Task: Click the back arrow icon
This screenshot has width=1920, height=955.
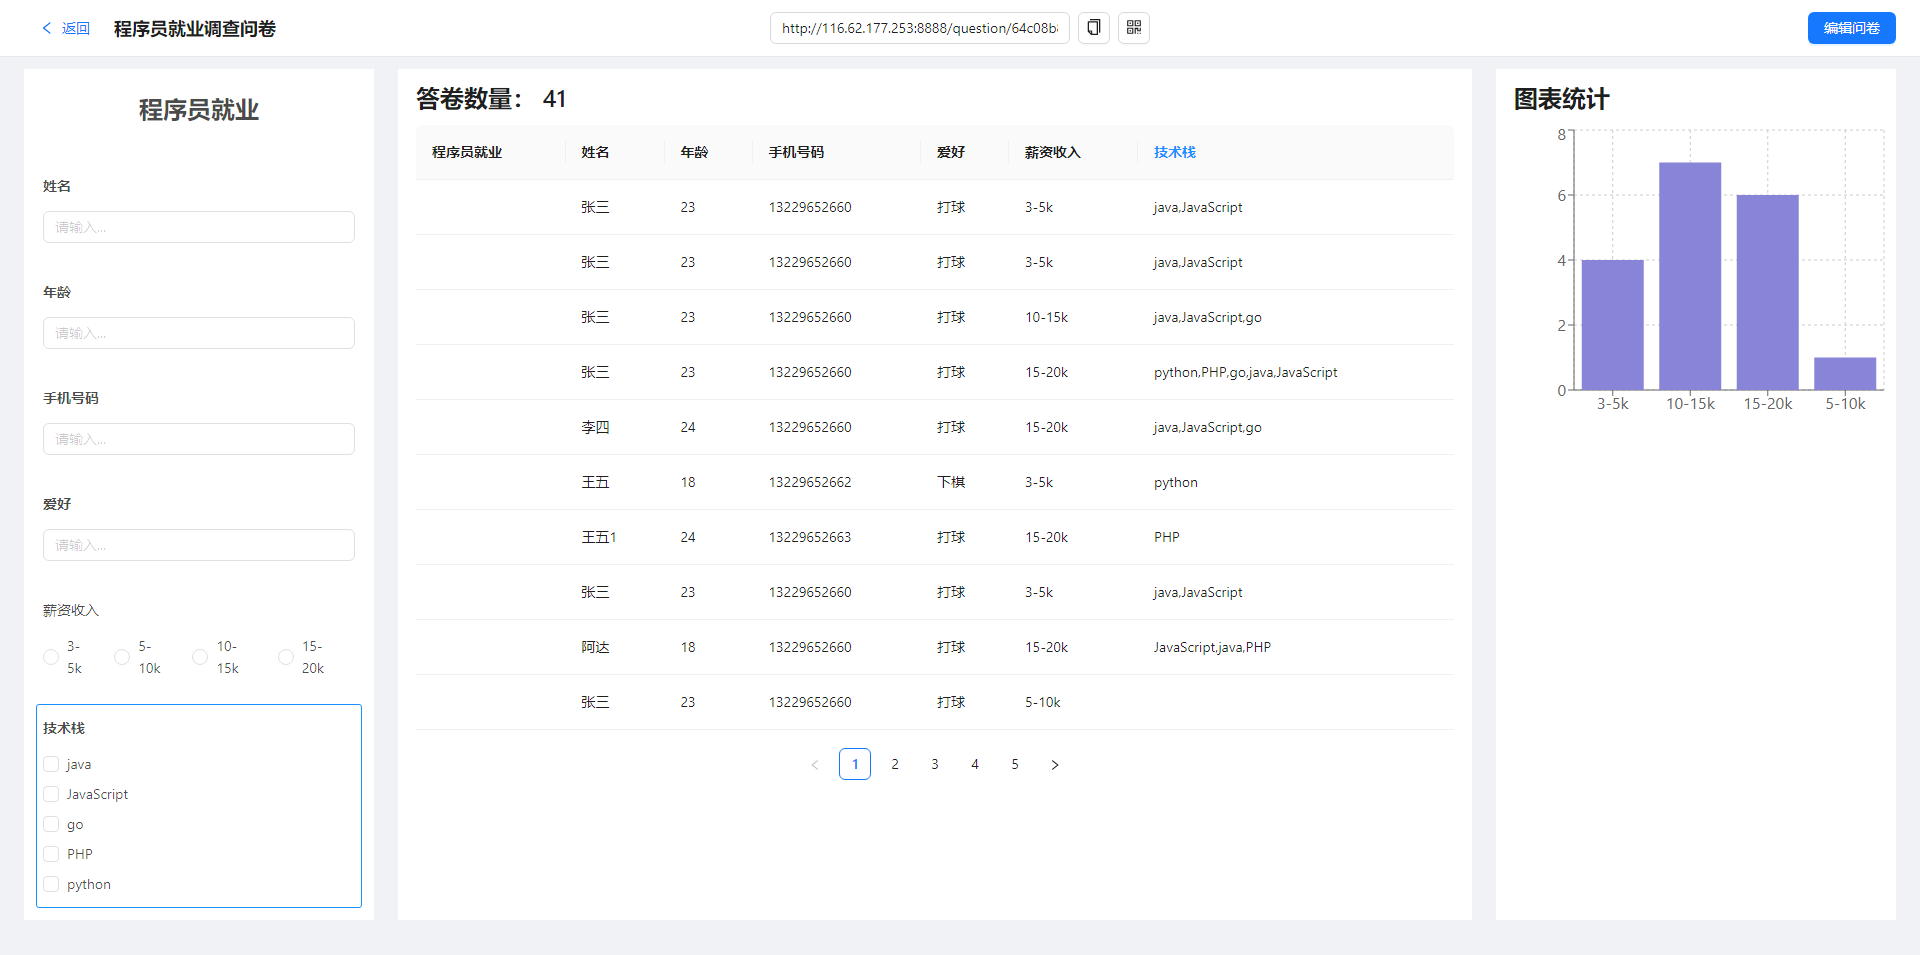Action: tap(46, 28)
